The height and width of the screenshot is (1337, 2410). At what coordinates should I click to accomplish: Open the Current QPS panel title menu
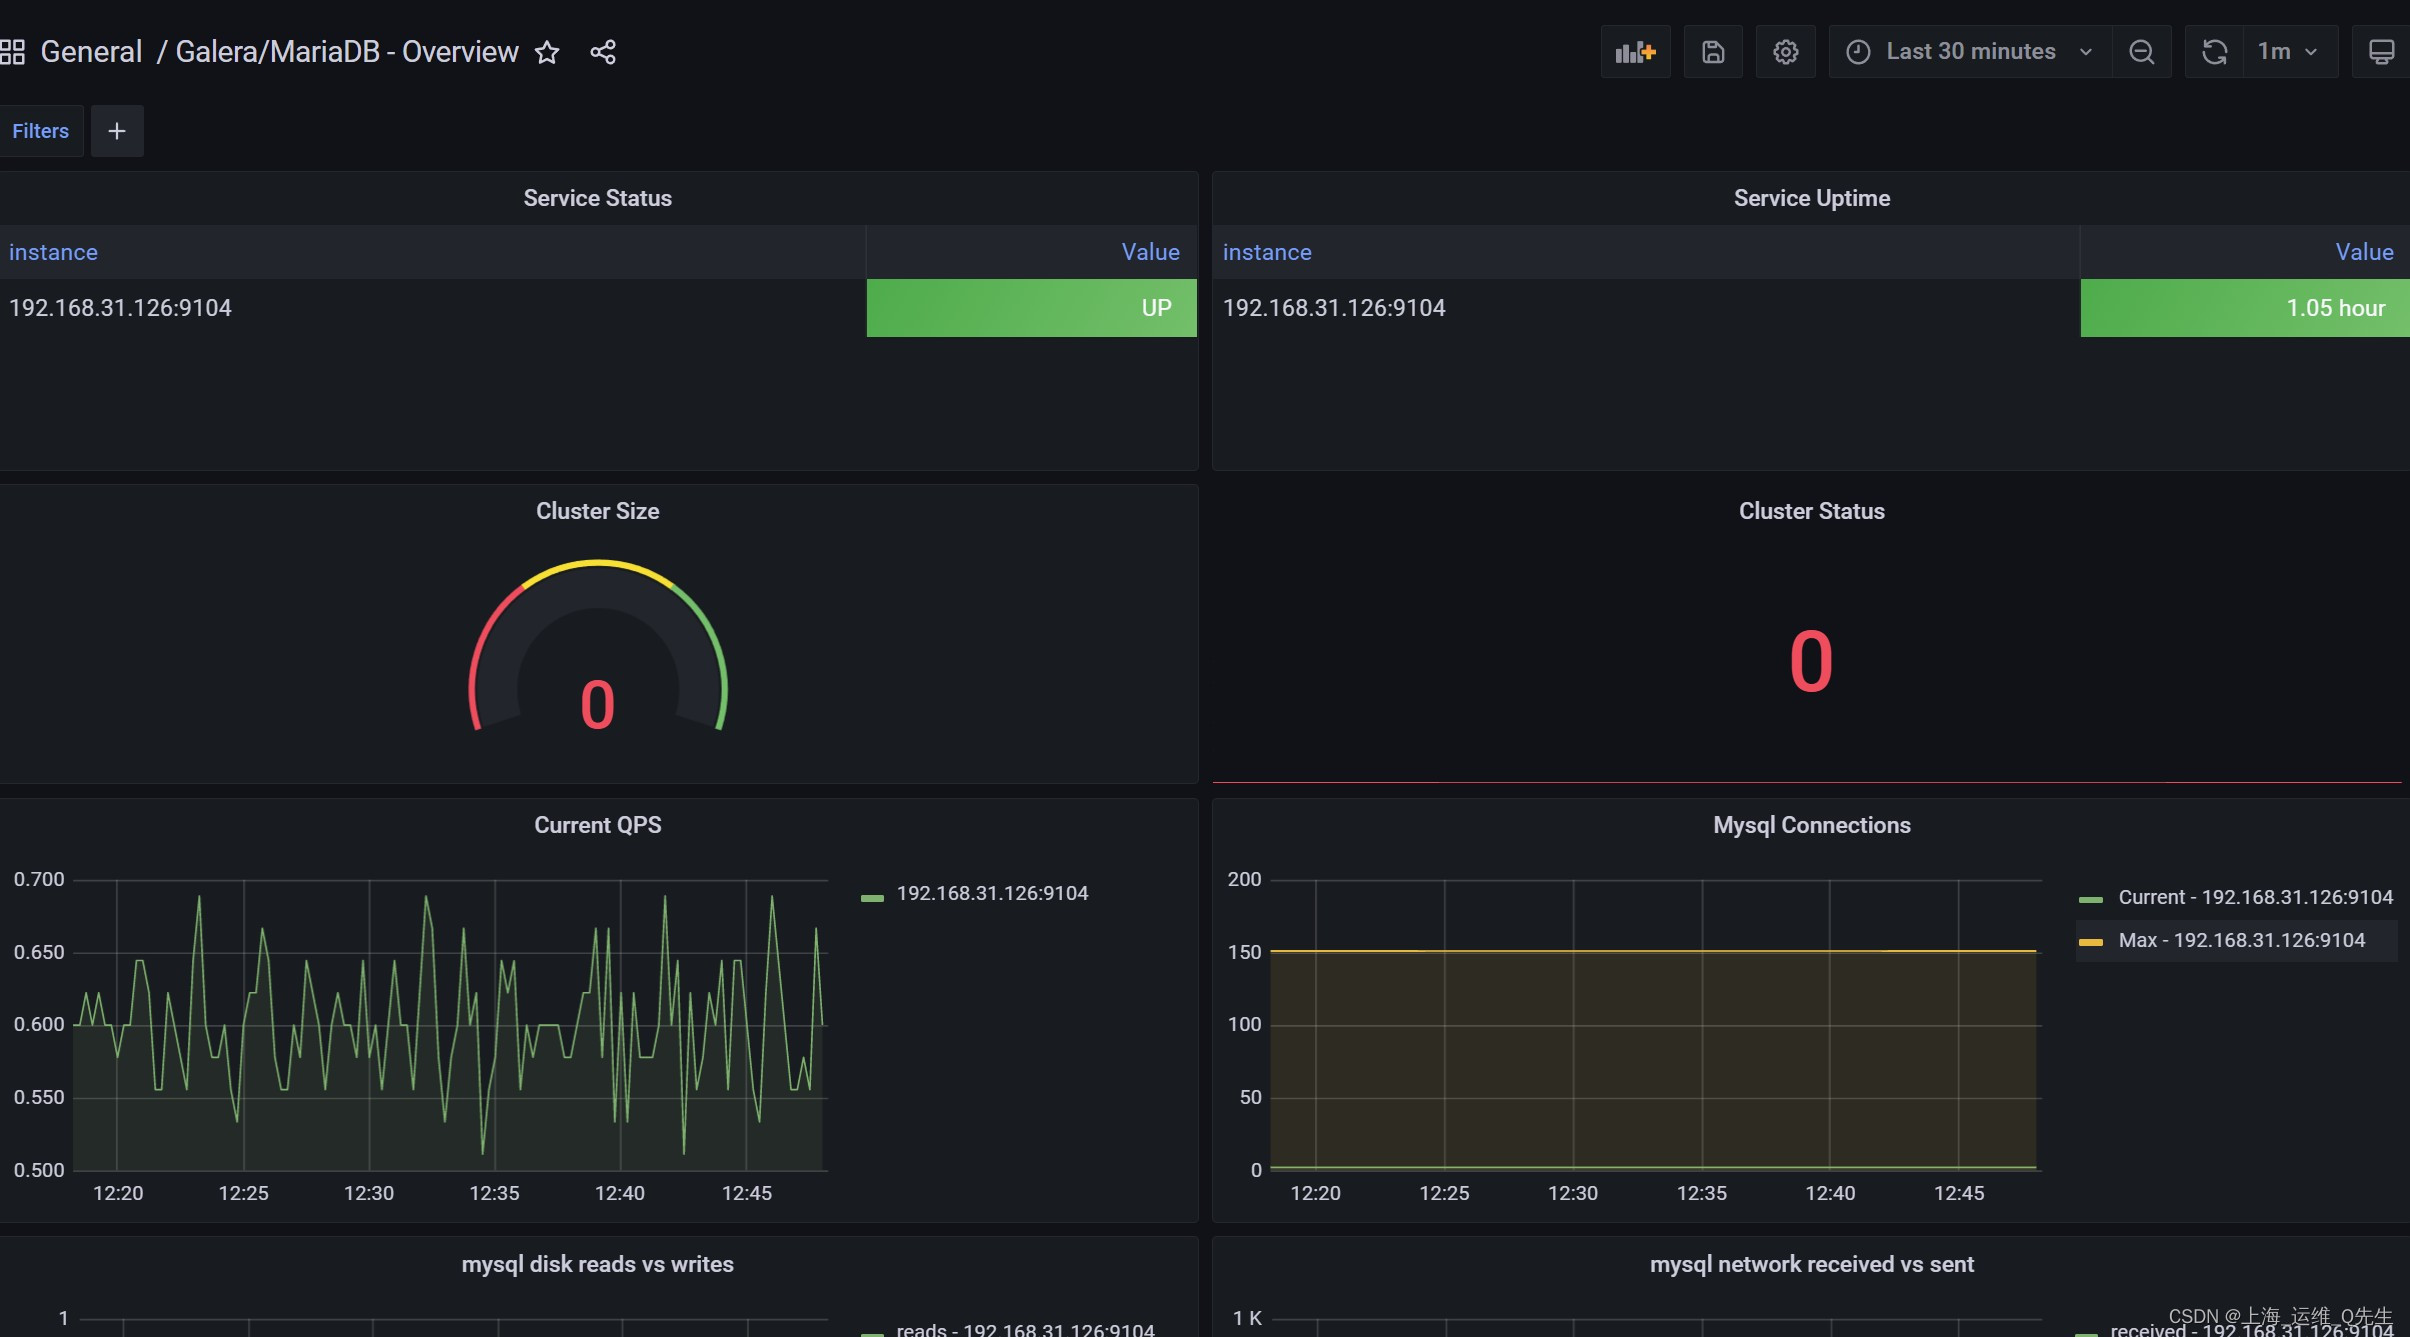click(598, 825)
